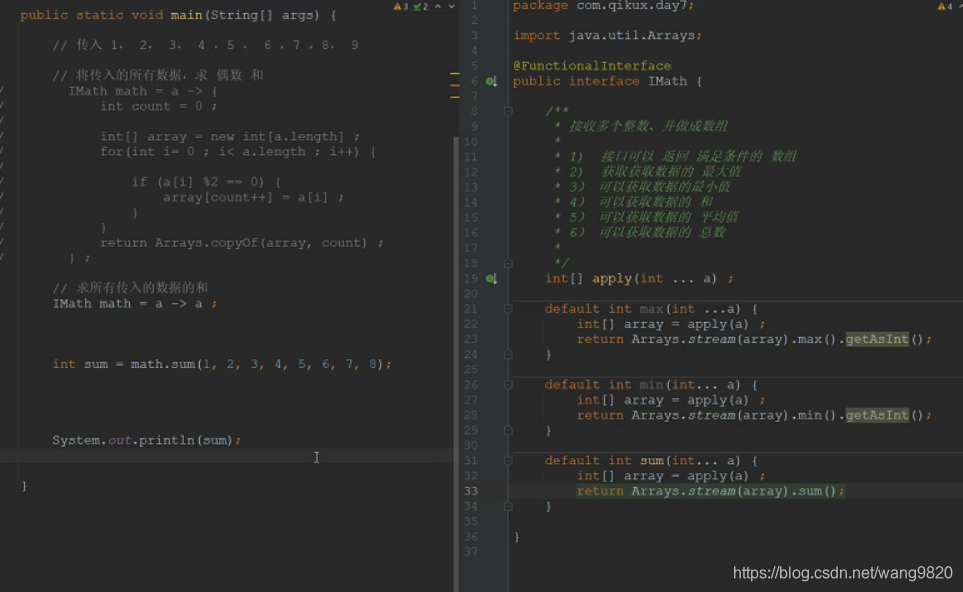
Task: Click the '@FunctionalInterface' annotation
Action: (592, 66)
